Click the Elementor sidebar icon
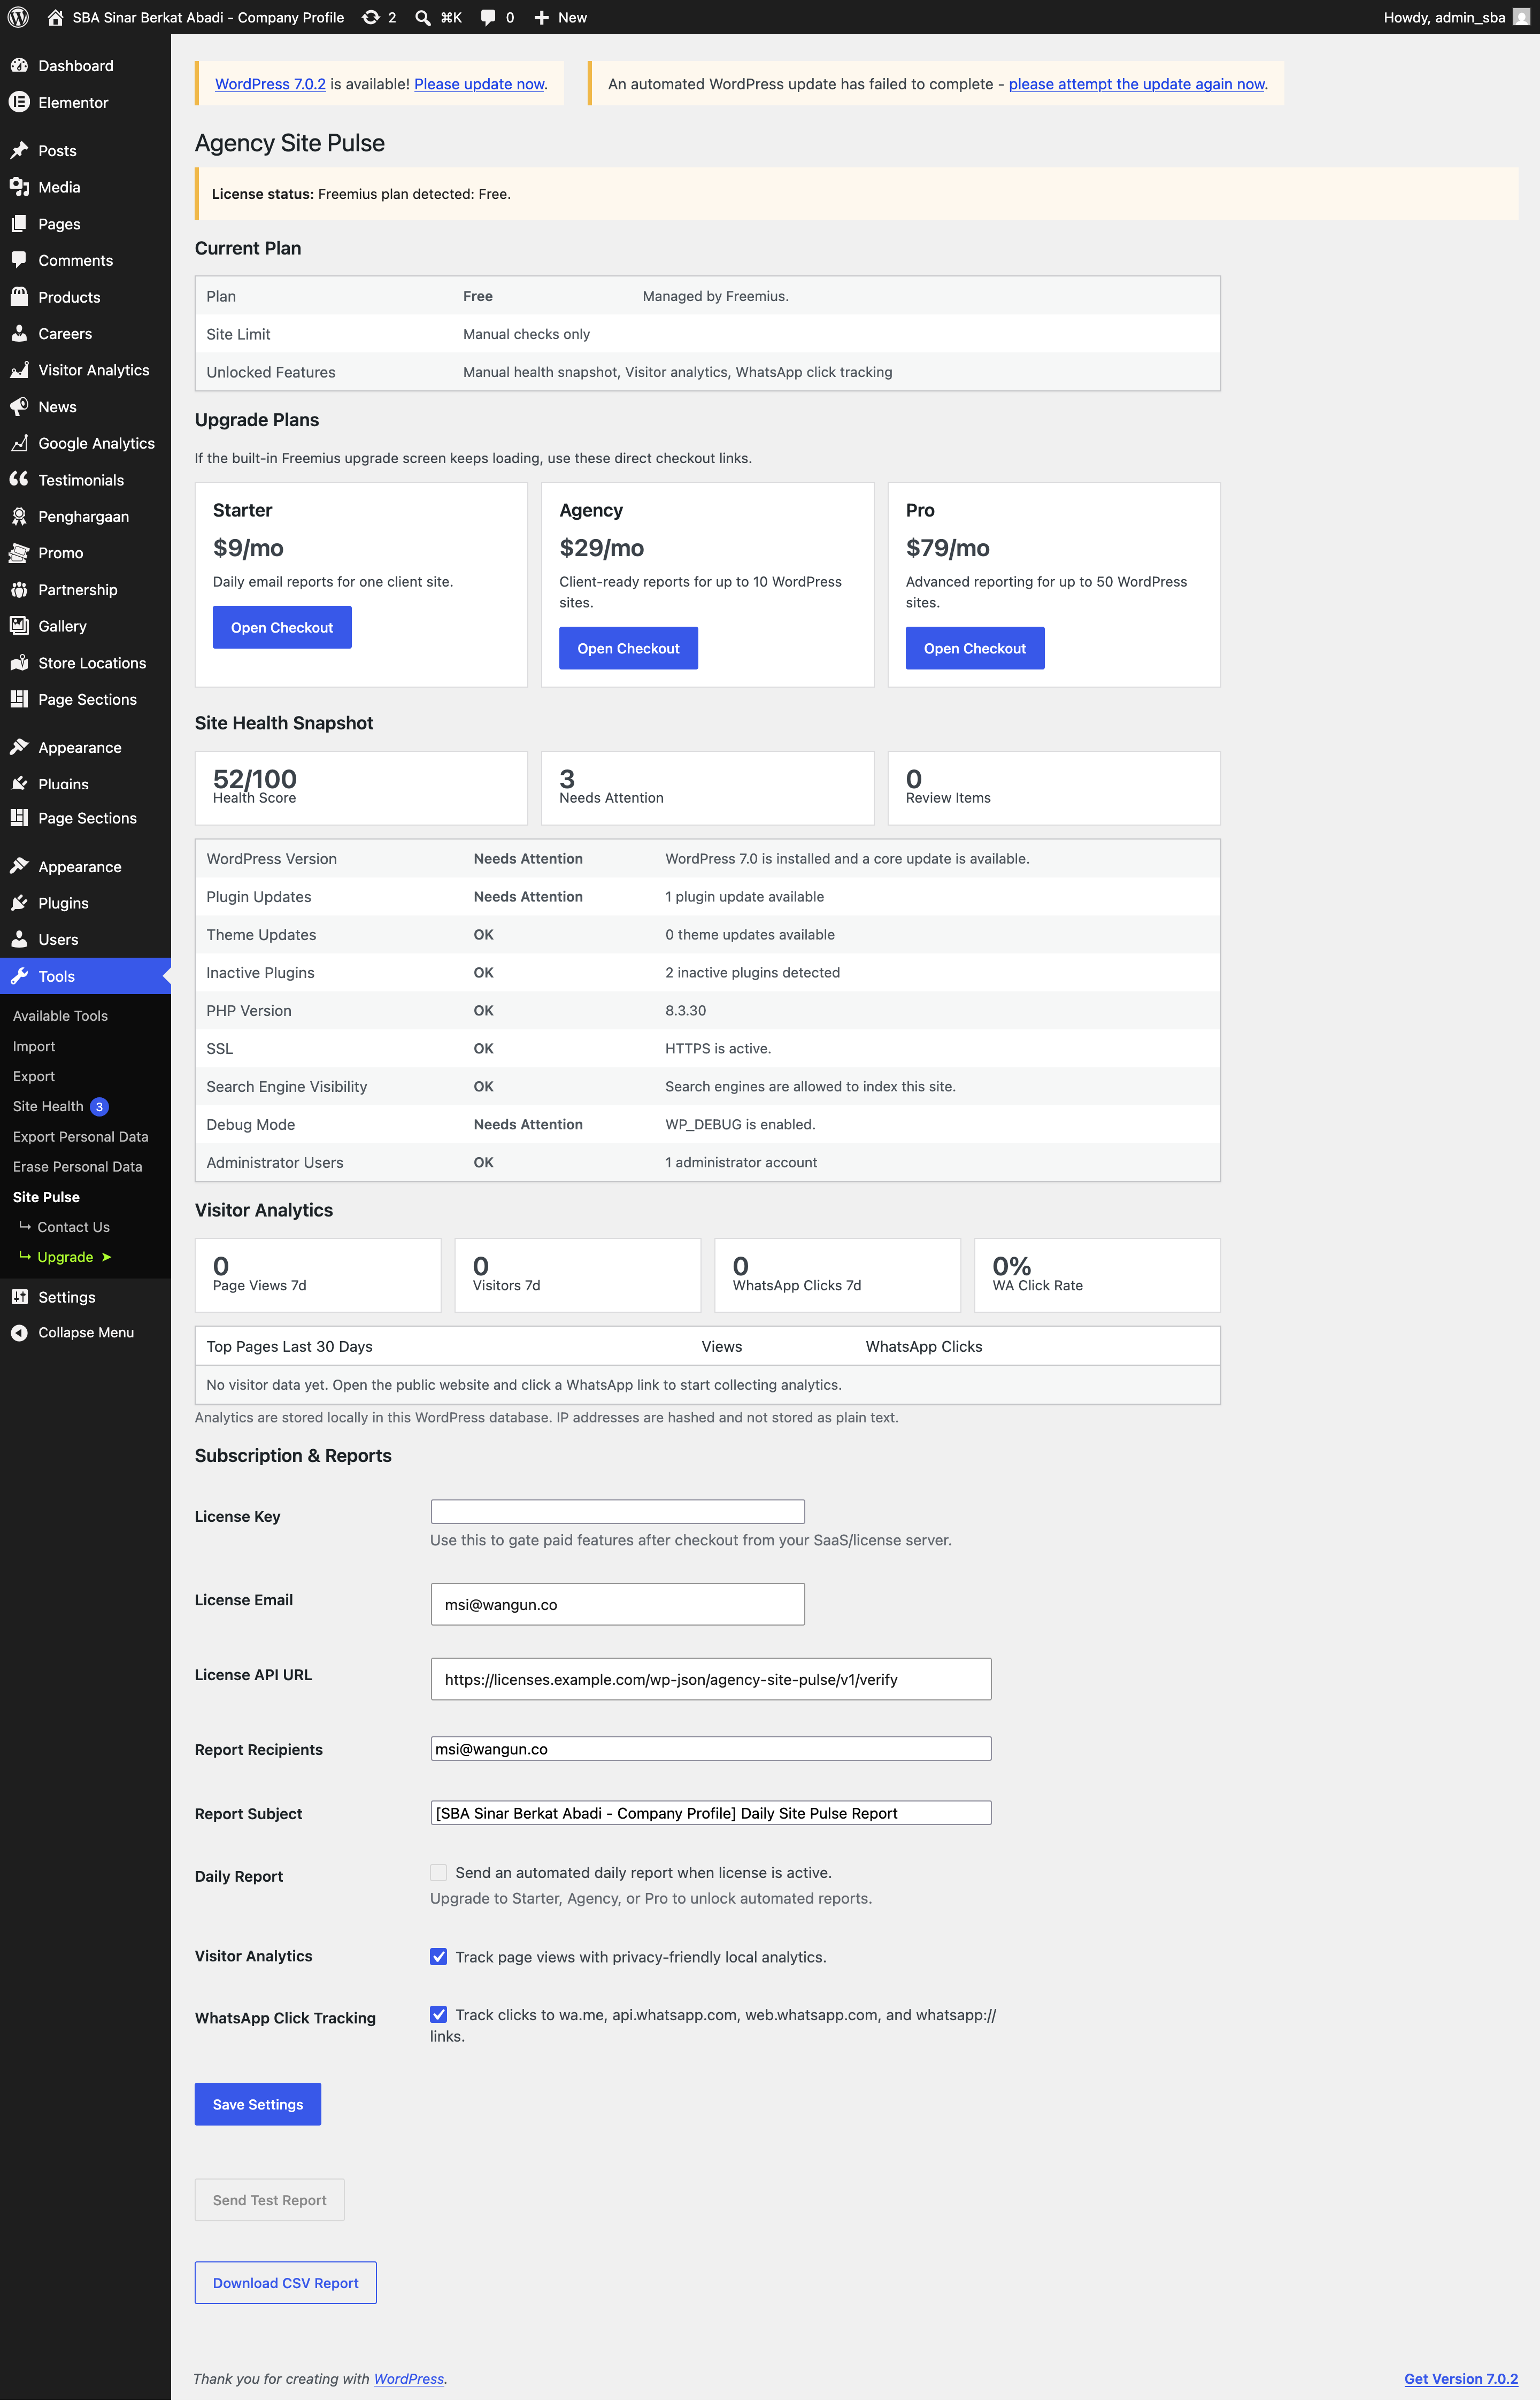Image resolution: width=1540 pixels, height=2402 pixels. click(19, 102)
